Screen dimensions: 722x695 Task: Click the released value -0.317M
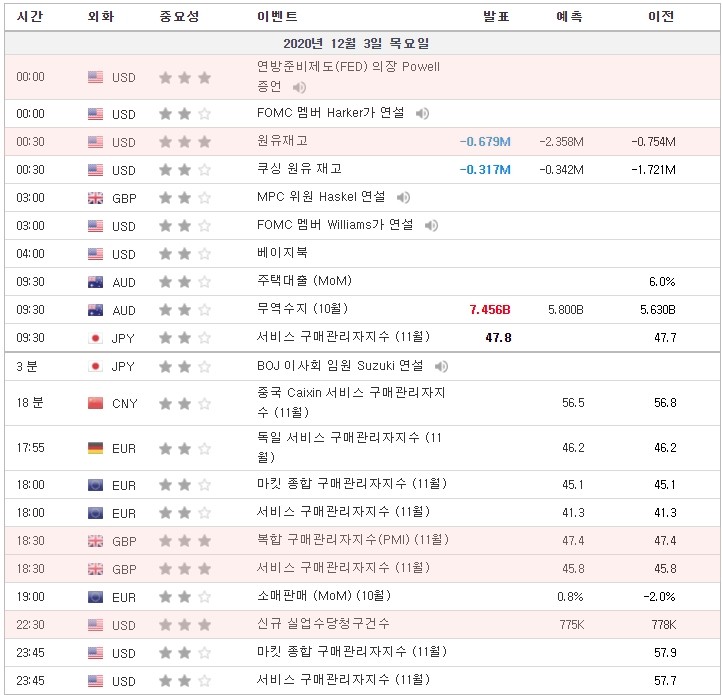click(485, 170)
